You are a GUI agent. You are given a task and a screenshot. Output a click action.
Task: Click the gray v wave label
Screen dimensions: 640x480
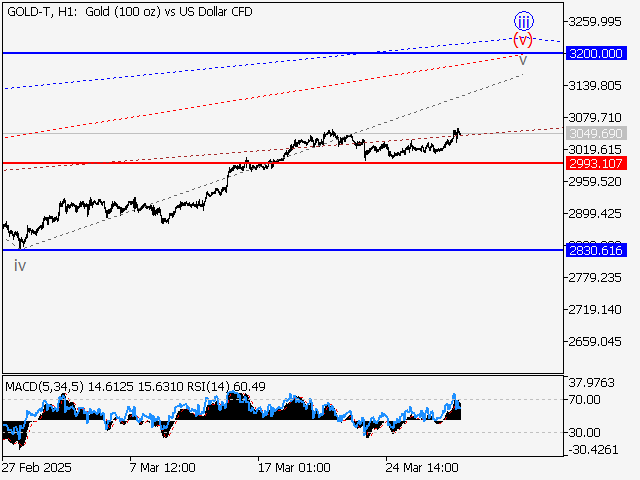pyautogui.click(x=523, y=59)
